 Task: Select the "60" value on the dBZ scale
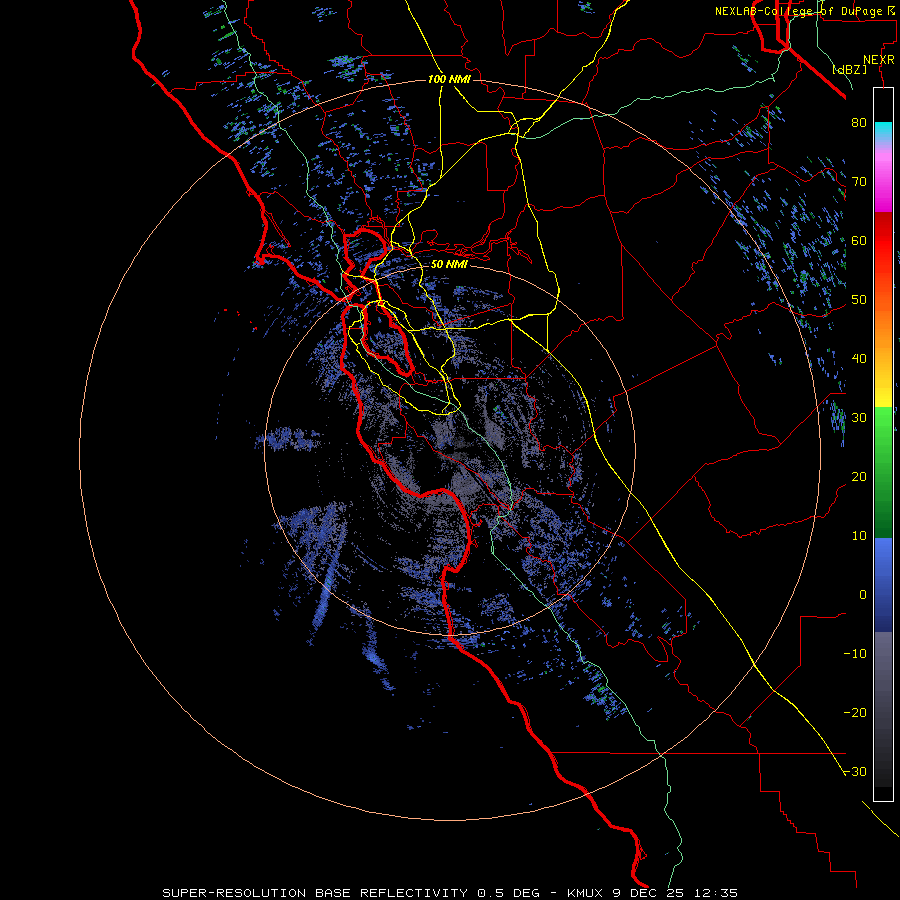tap(859, 241)
